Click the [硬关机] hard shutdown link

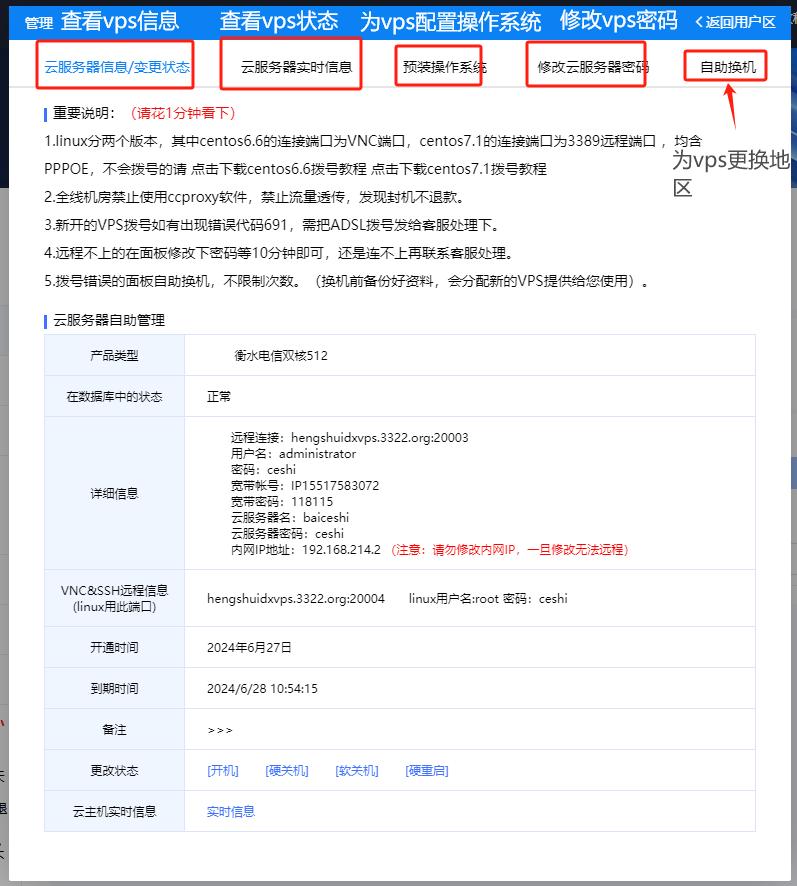point(287,771)
